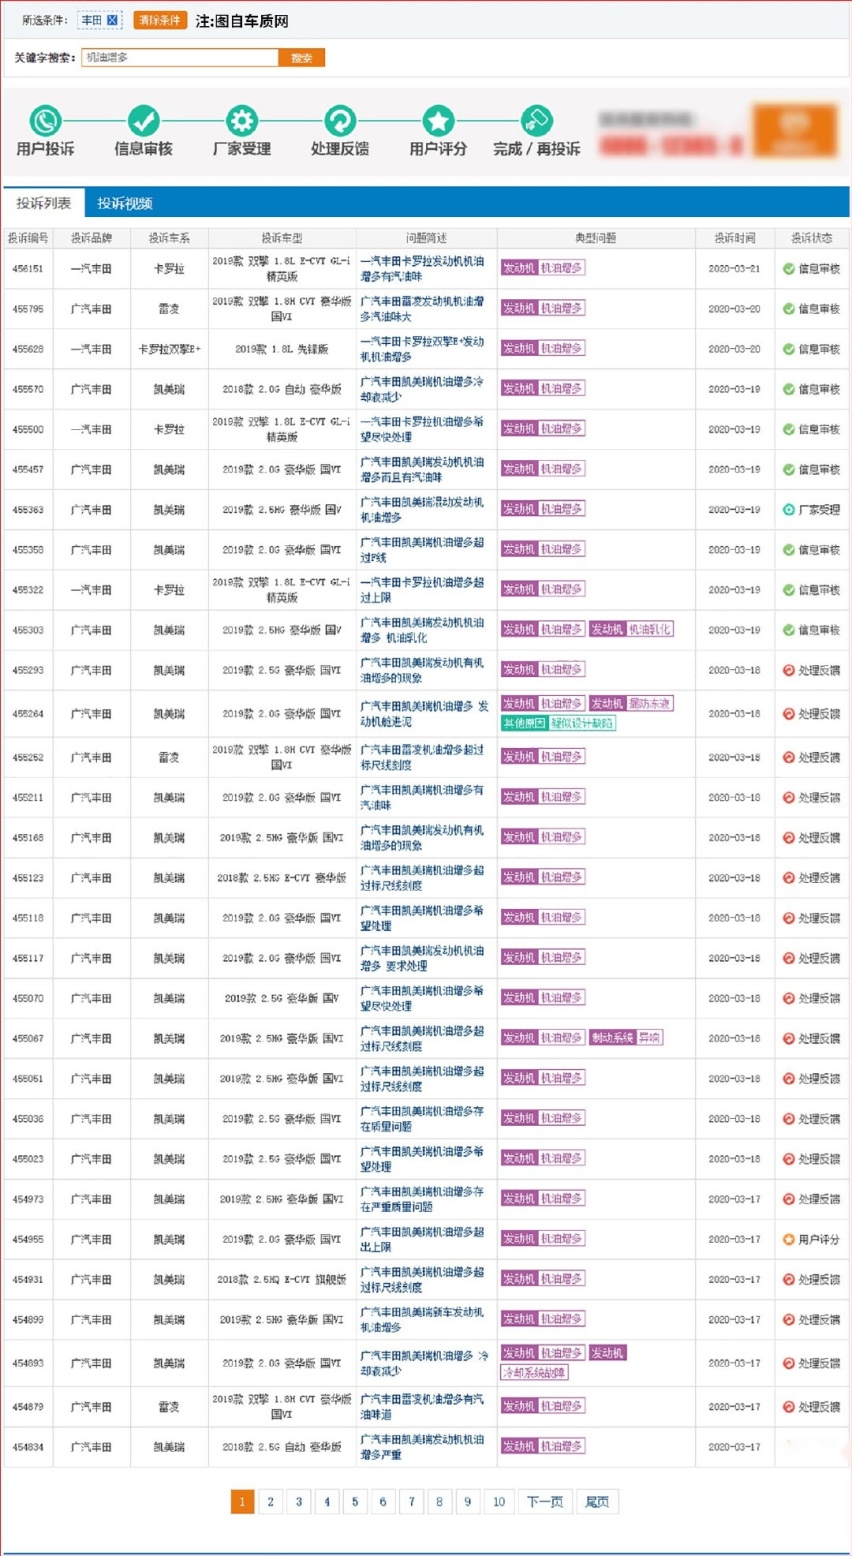Click model cell 2019款 1.8L 先锋版

click(282, 349)
